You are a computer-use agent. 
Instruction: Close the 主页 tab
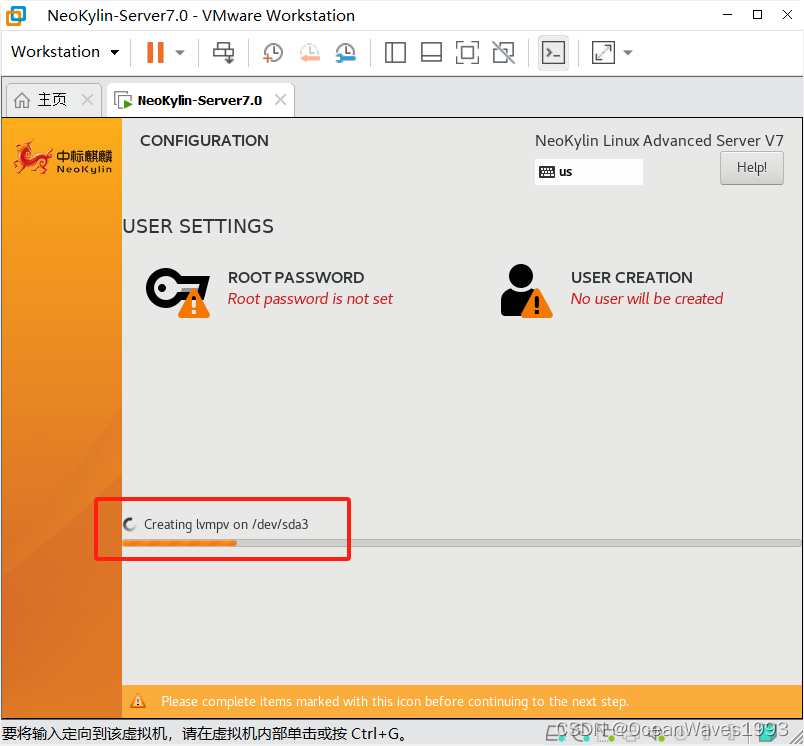[88, 99]
